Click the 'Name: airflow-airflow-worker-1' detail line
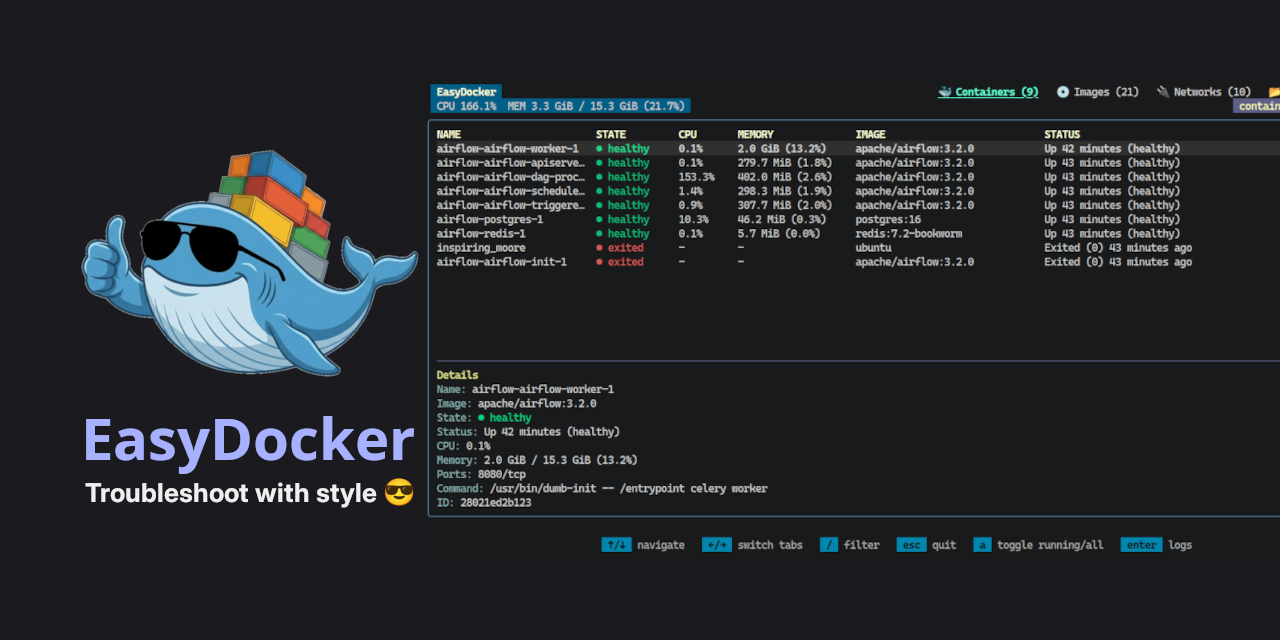 [525, 389]
